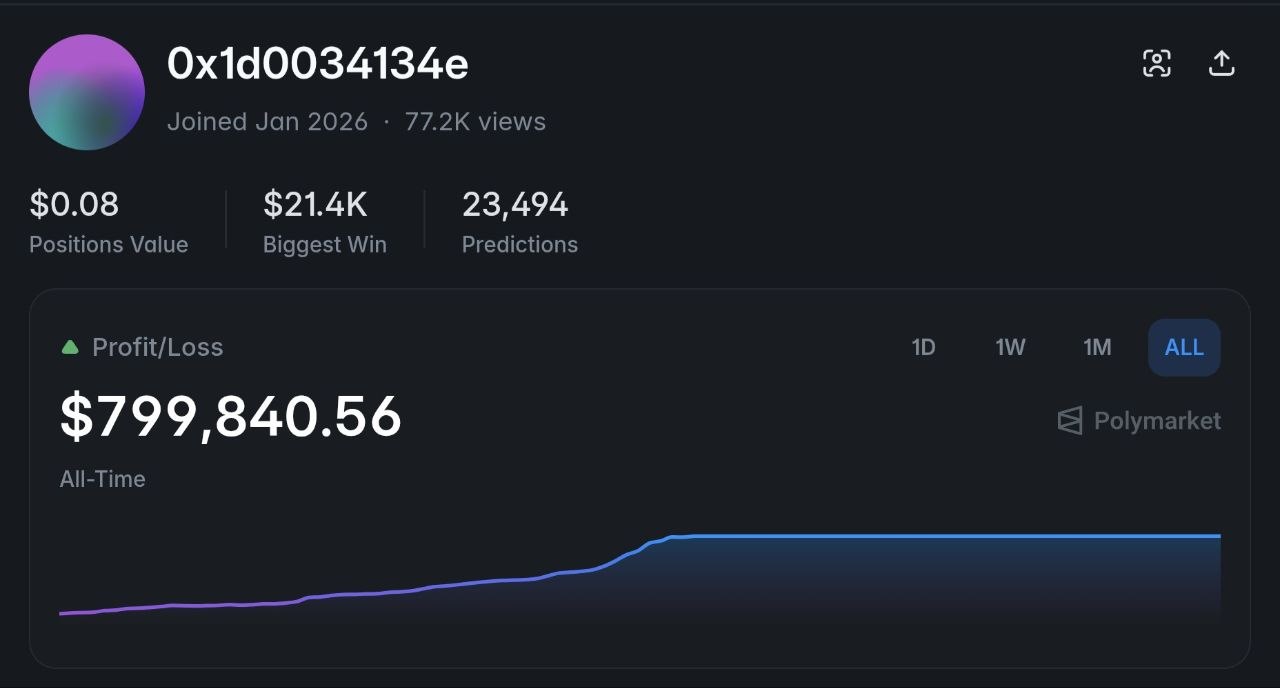Click the Polymarket watermark on the chart

click(x=1137, y=421)
